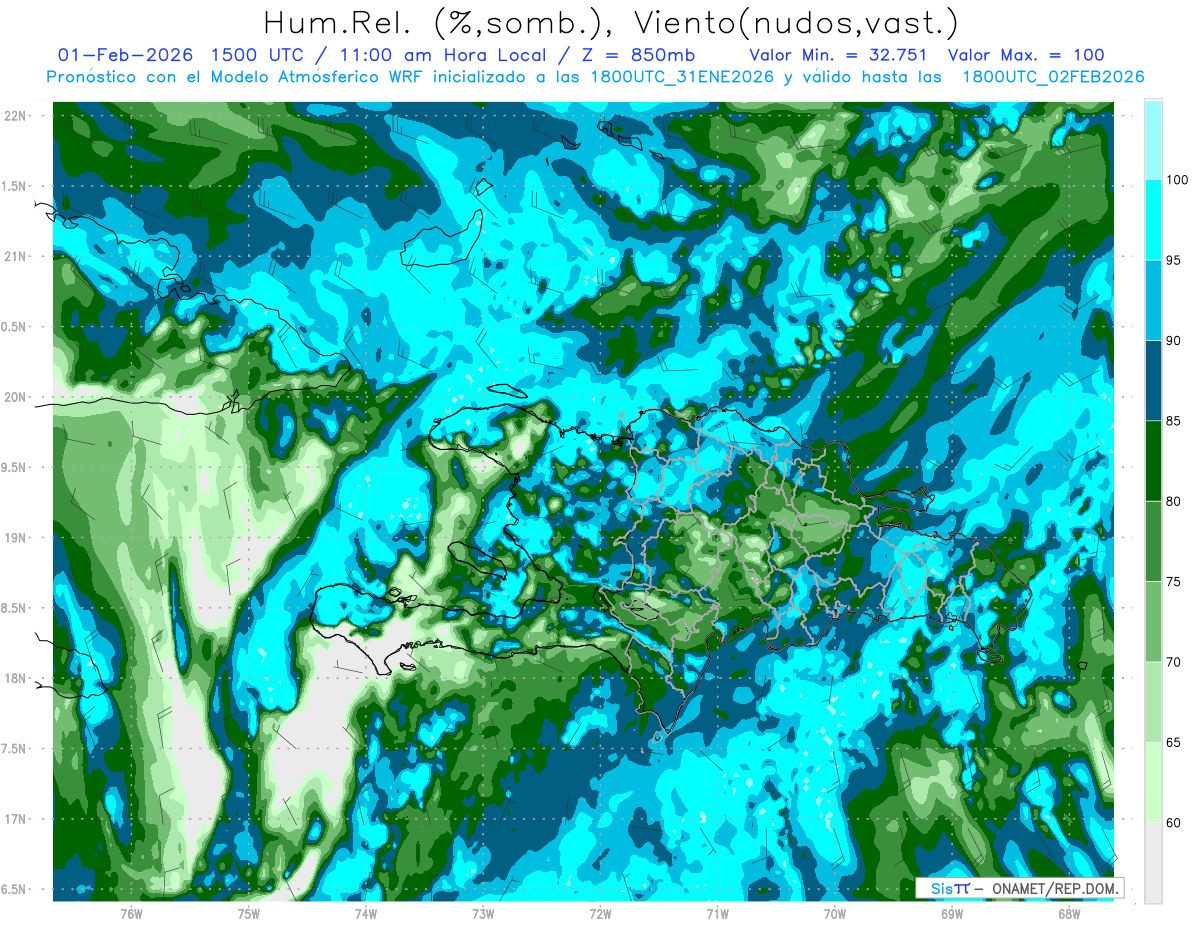Click the '73W' longitude label
This screenshot has height=927, width=1200.
[x=483, y=913]
